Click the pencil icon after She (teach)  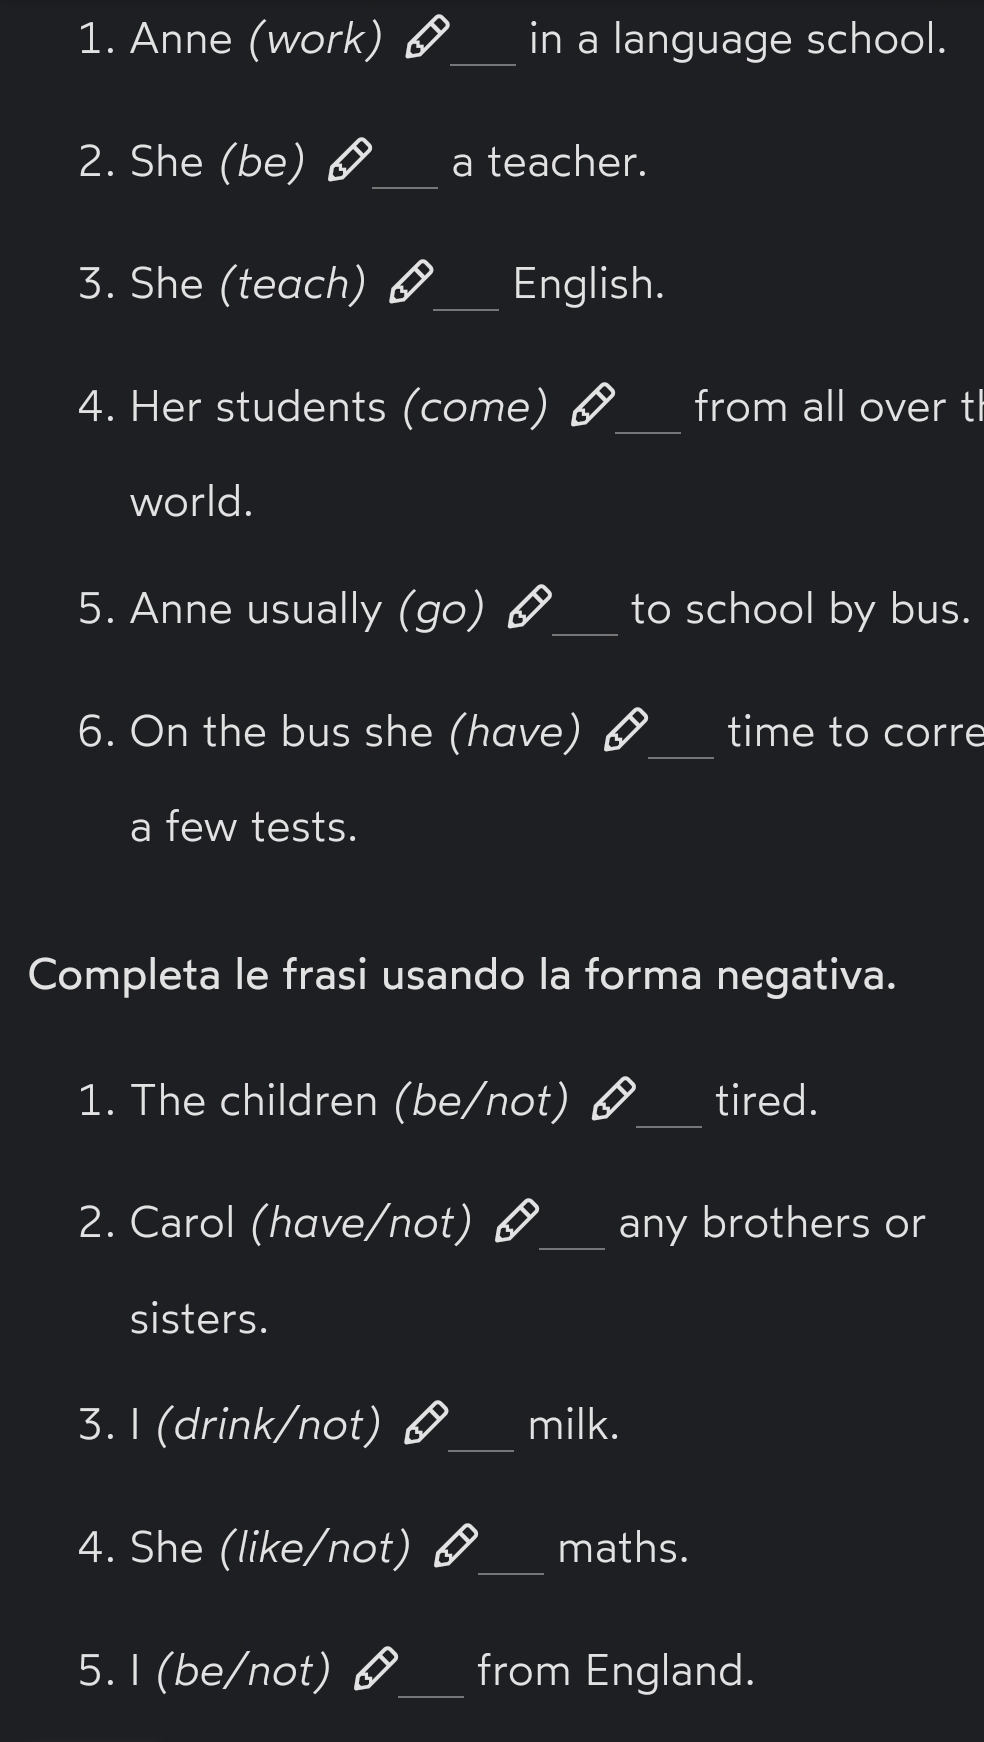(x=411, y=283)
